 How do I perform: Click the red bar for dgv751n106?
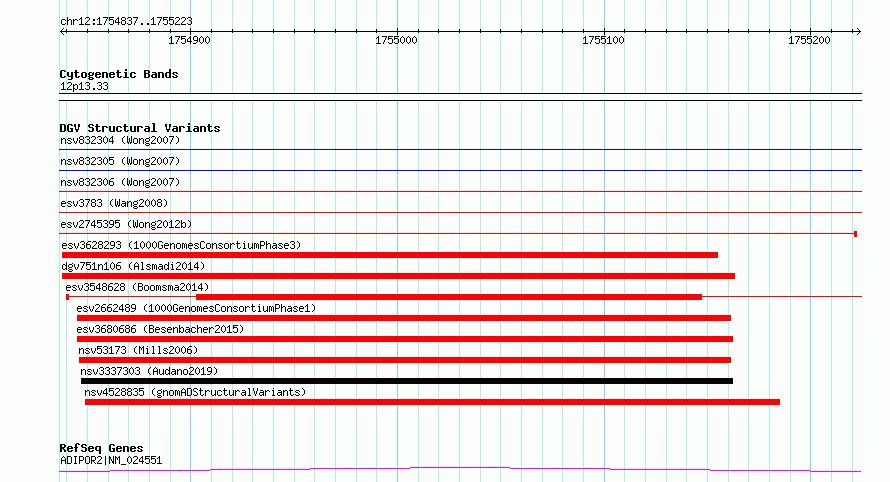click(398, 276)
